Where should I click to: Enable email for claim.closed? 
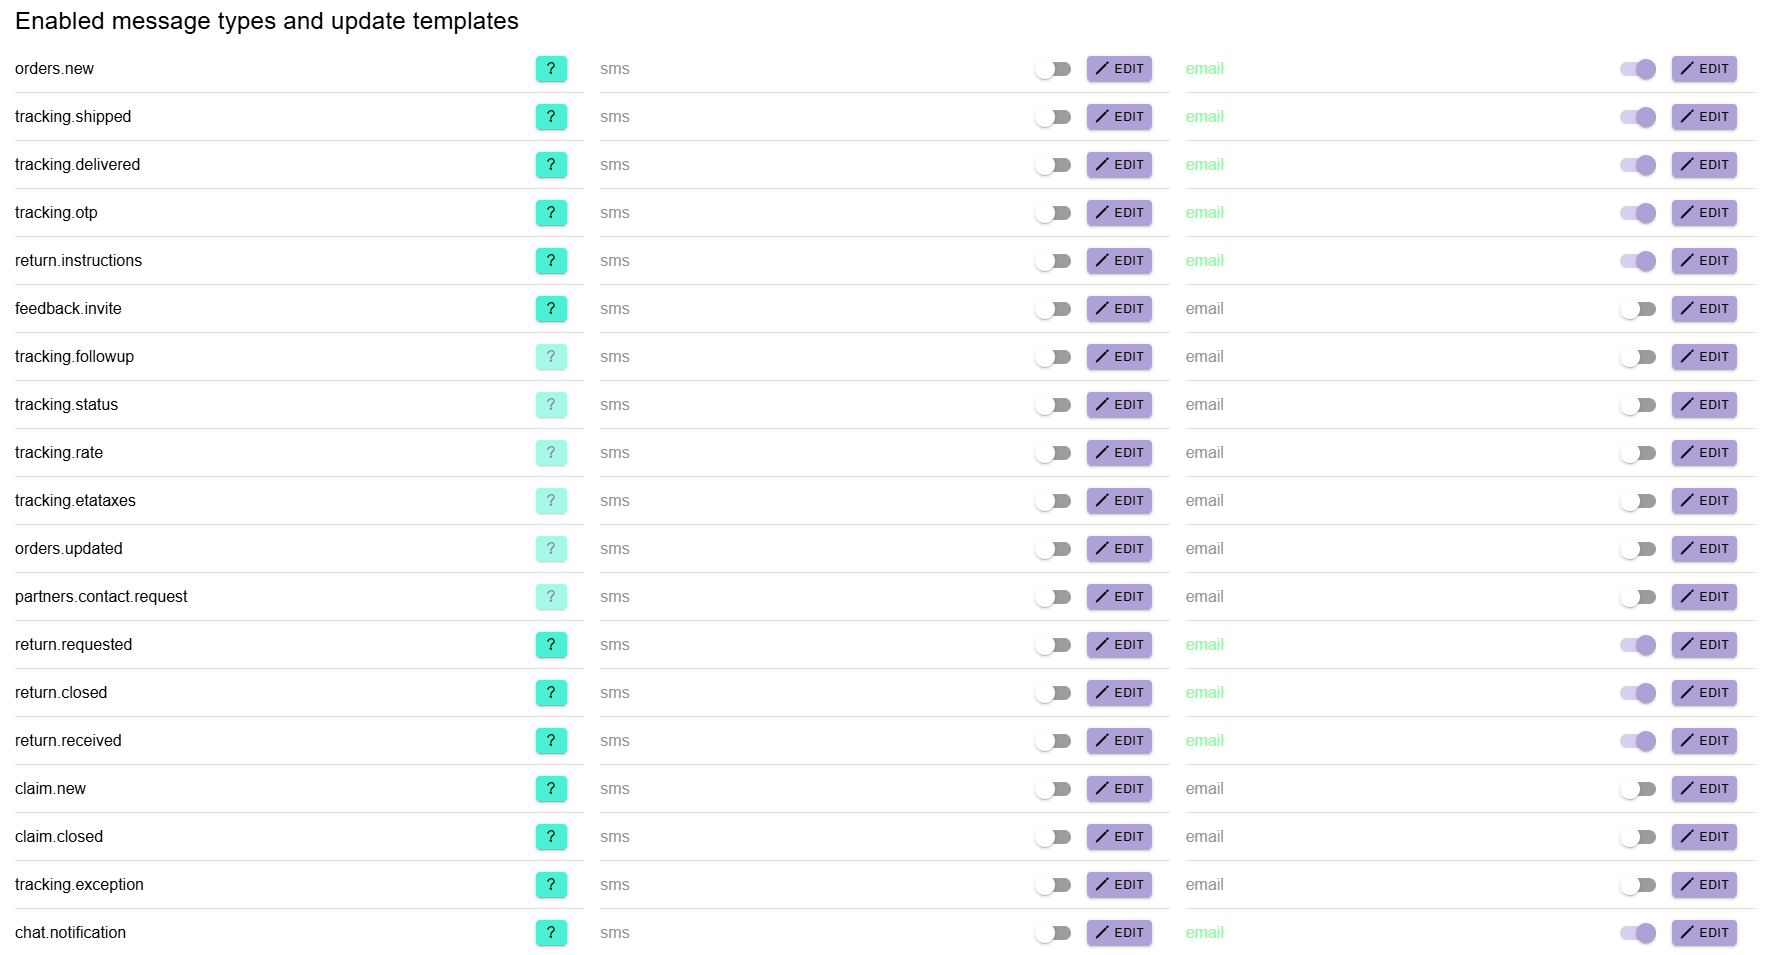tap(1638, 837)
